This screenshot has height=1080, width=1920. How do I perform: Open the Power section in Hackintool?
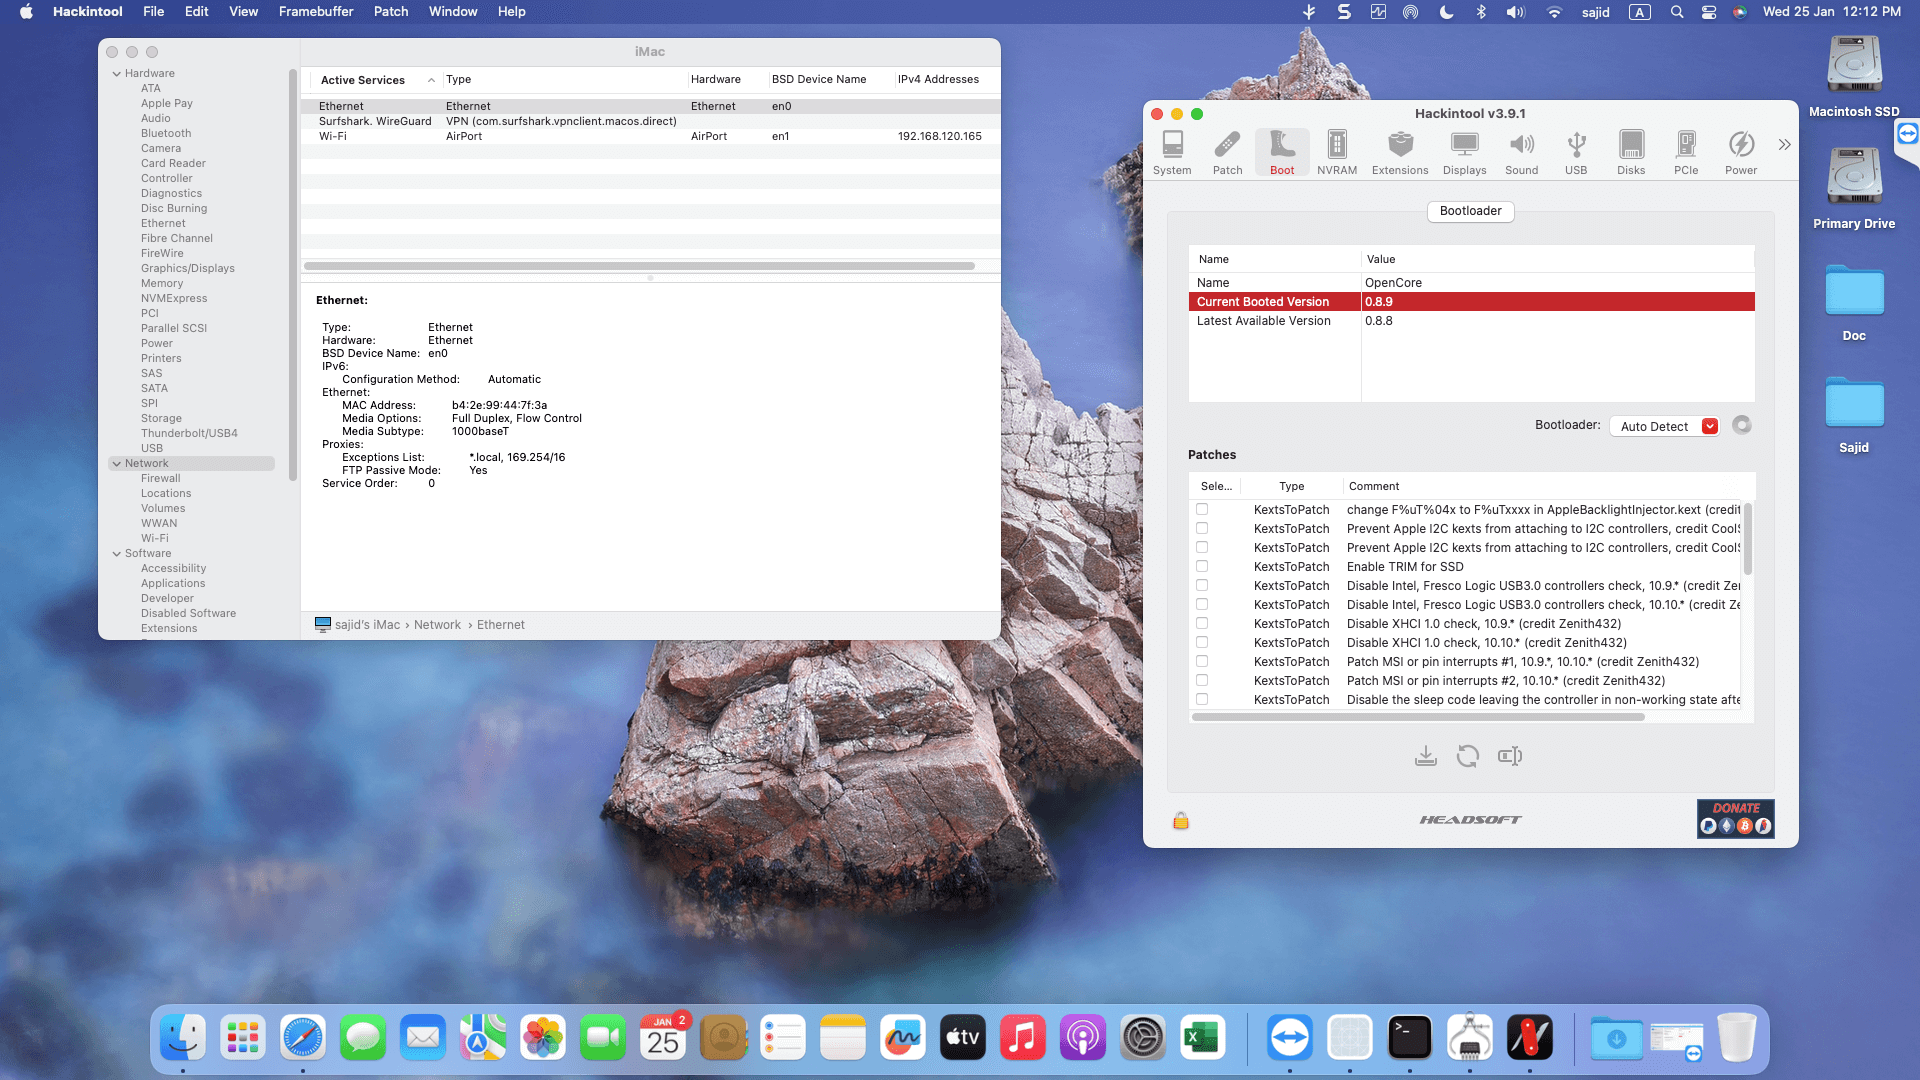pyautogui.click(x=1741, y=153)
